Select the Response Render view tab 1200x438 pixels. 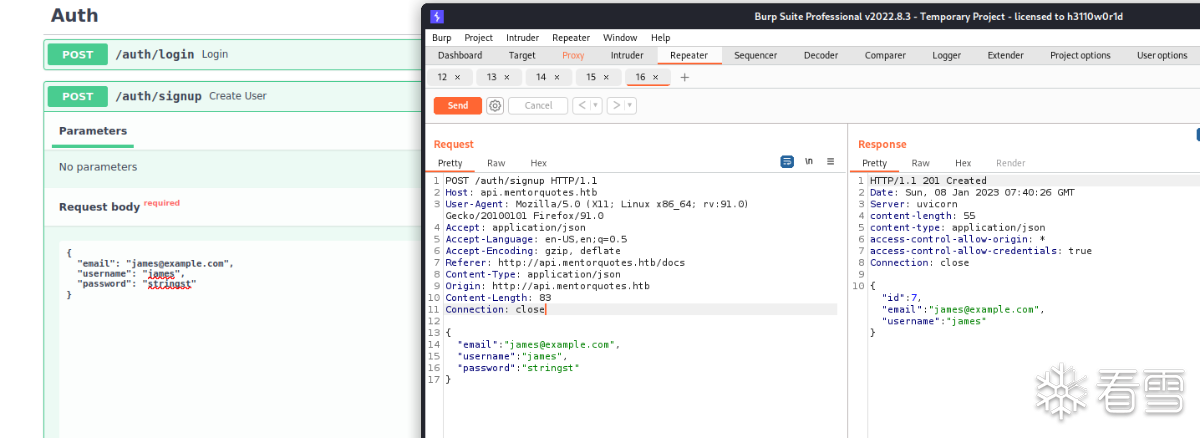(x=1010, y=163)
